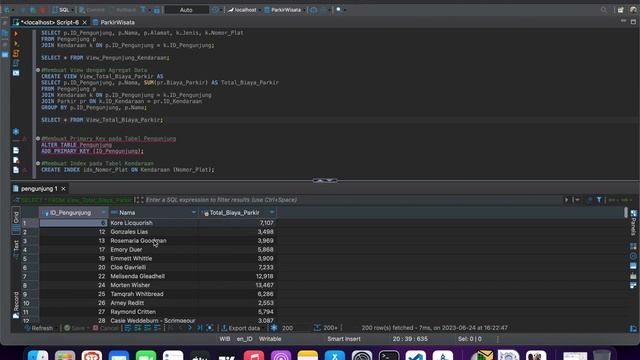This screenshot has width=640, height=360.
Task: Toggle the Panels sidebar in the results
Action: 633,222
